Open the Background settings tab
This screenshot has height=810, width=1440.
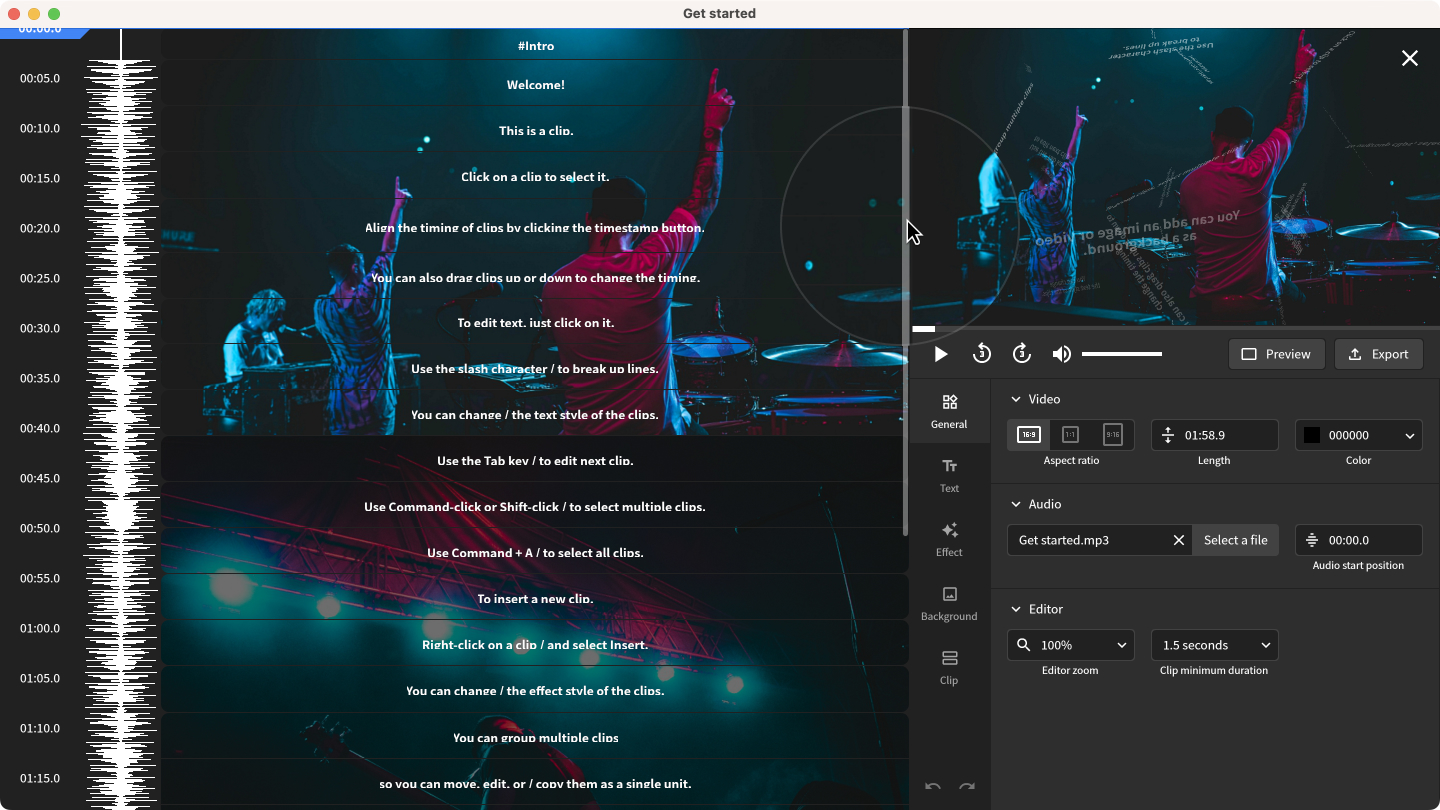coord(949,602)
